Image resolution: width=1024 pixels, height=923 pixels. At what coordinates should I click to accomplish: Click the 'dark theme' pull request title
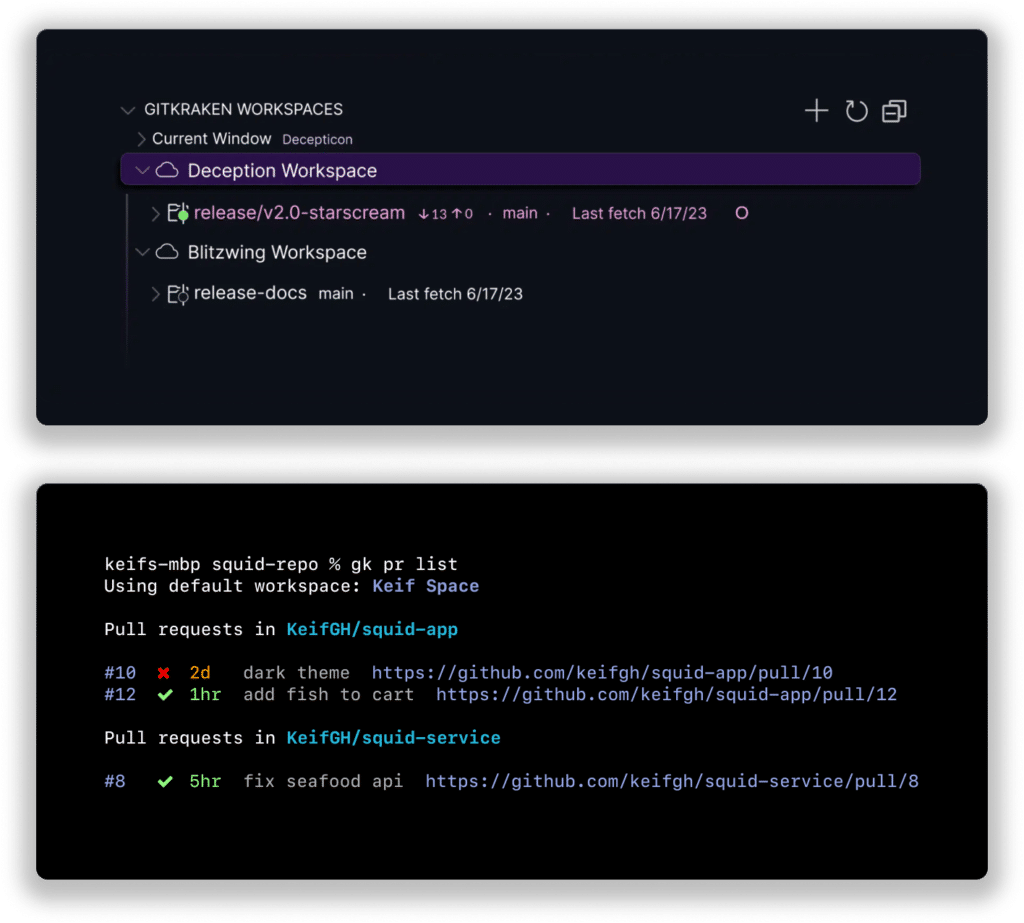296,673
